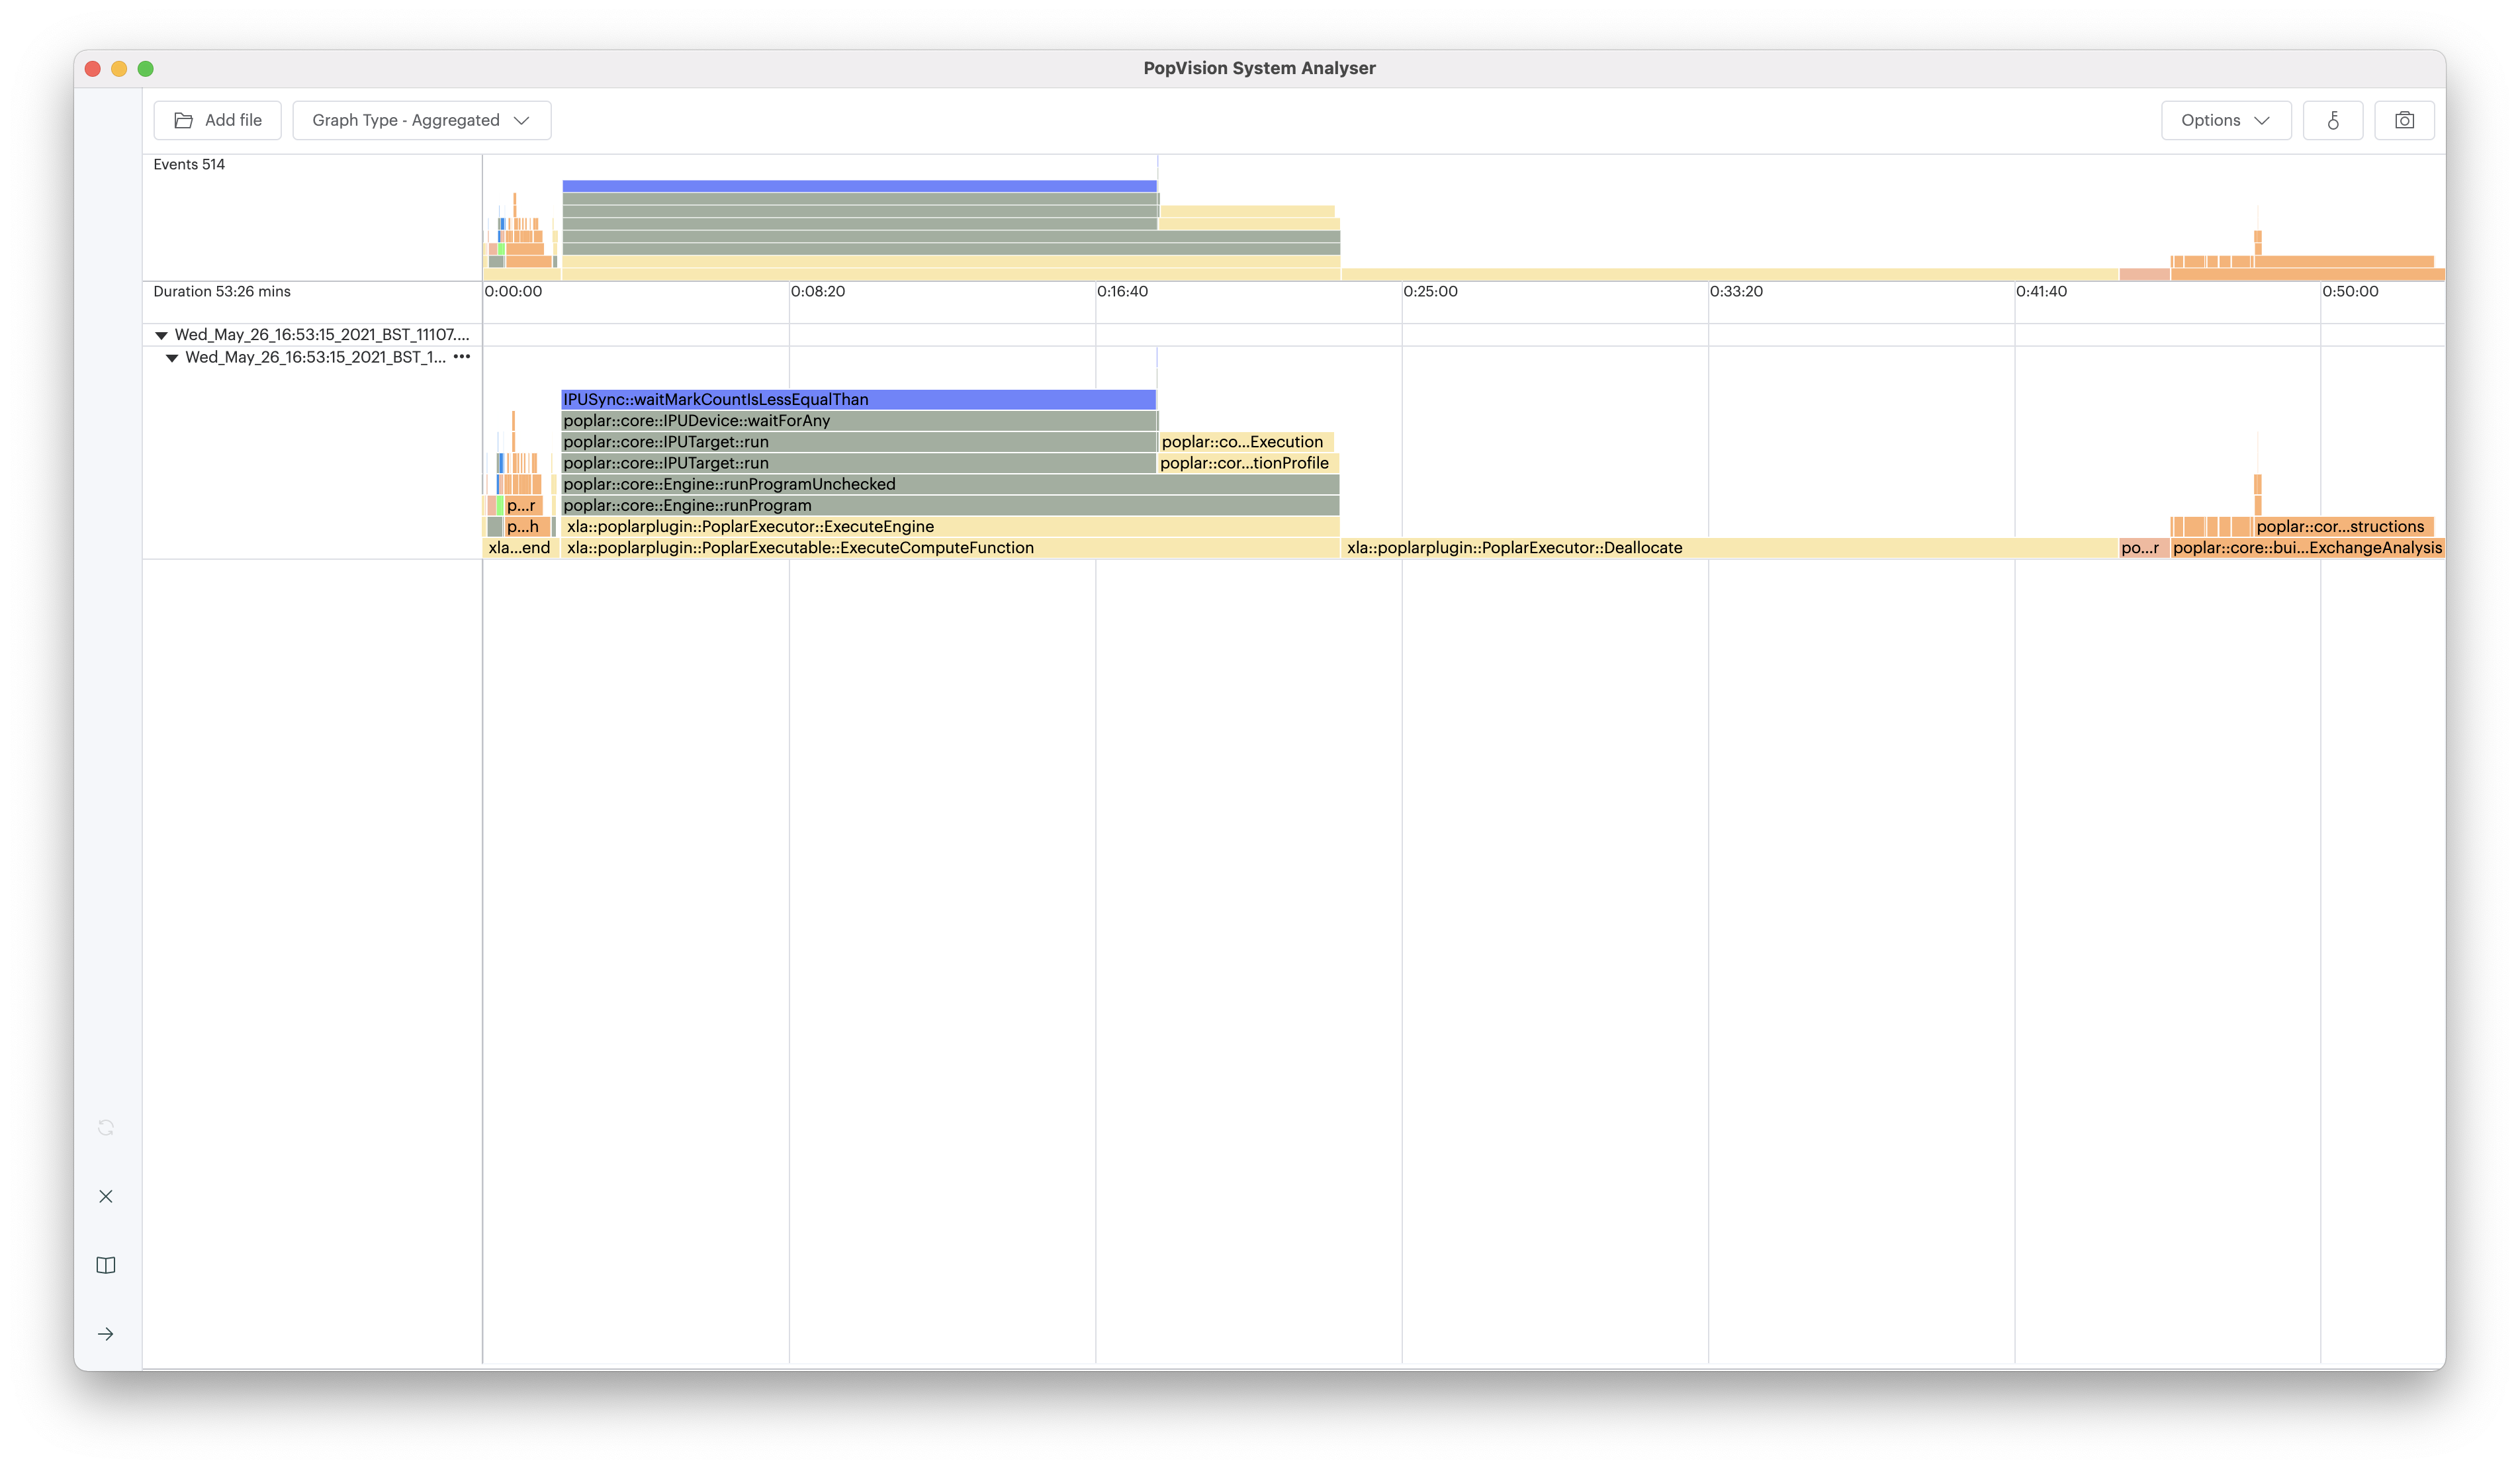
Task: Open documentation via the book icon in sidebar
Action: pyautogui.click(x=106, y=1264)
